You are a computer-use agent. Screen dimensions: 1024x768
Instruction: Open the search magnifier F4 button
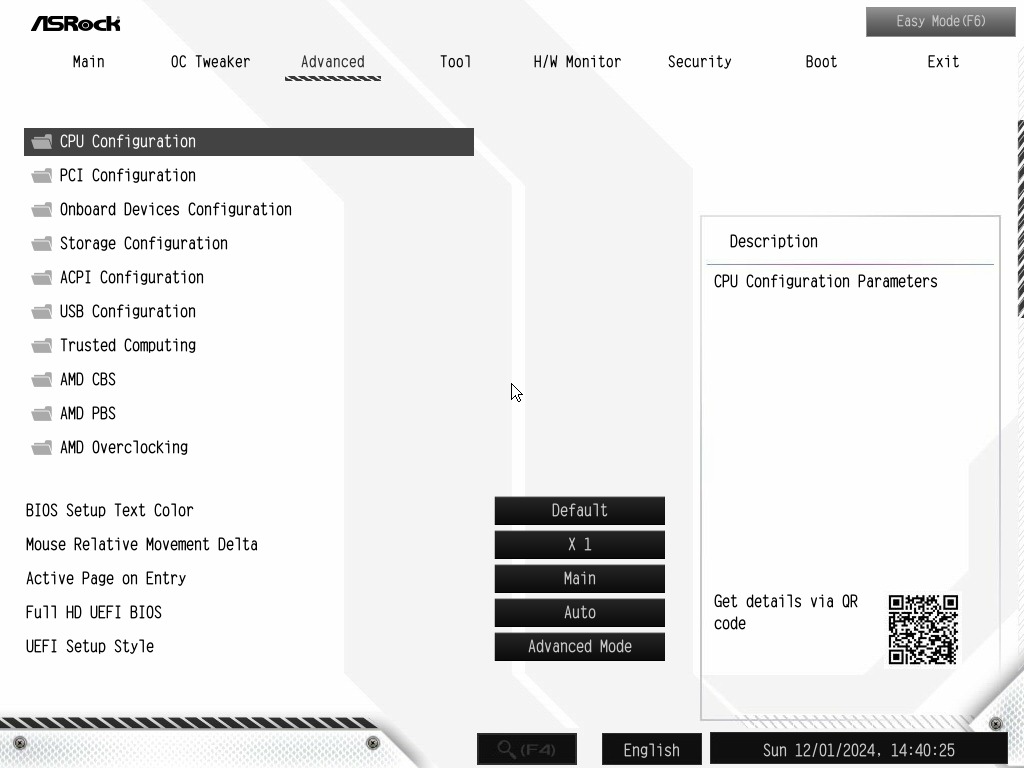point(527,749)
